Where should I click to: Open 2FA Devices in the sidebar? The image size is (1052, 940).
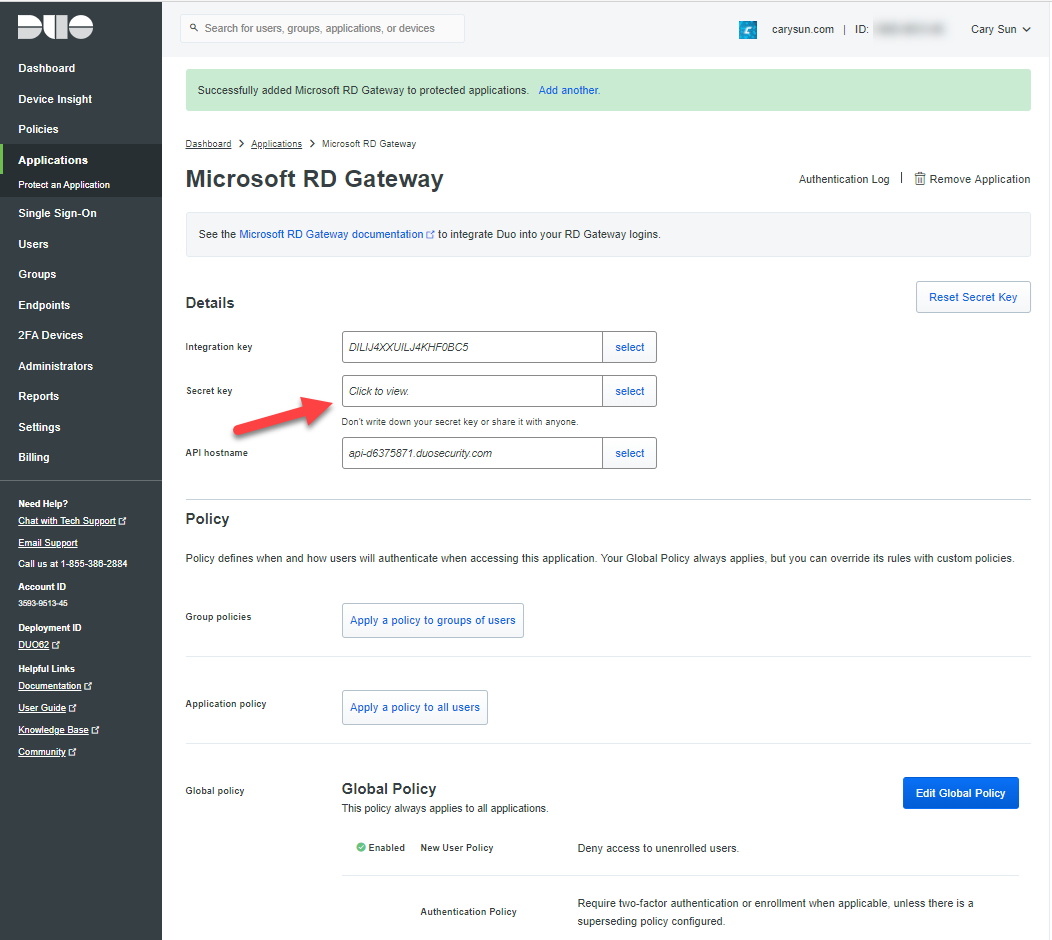[x=50, y=335]
